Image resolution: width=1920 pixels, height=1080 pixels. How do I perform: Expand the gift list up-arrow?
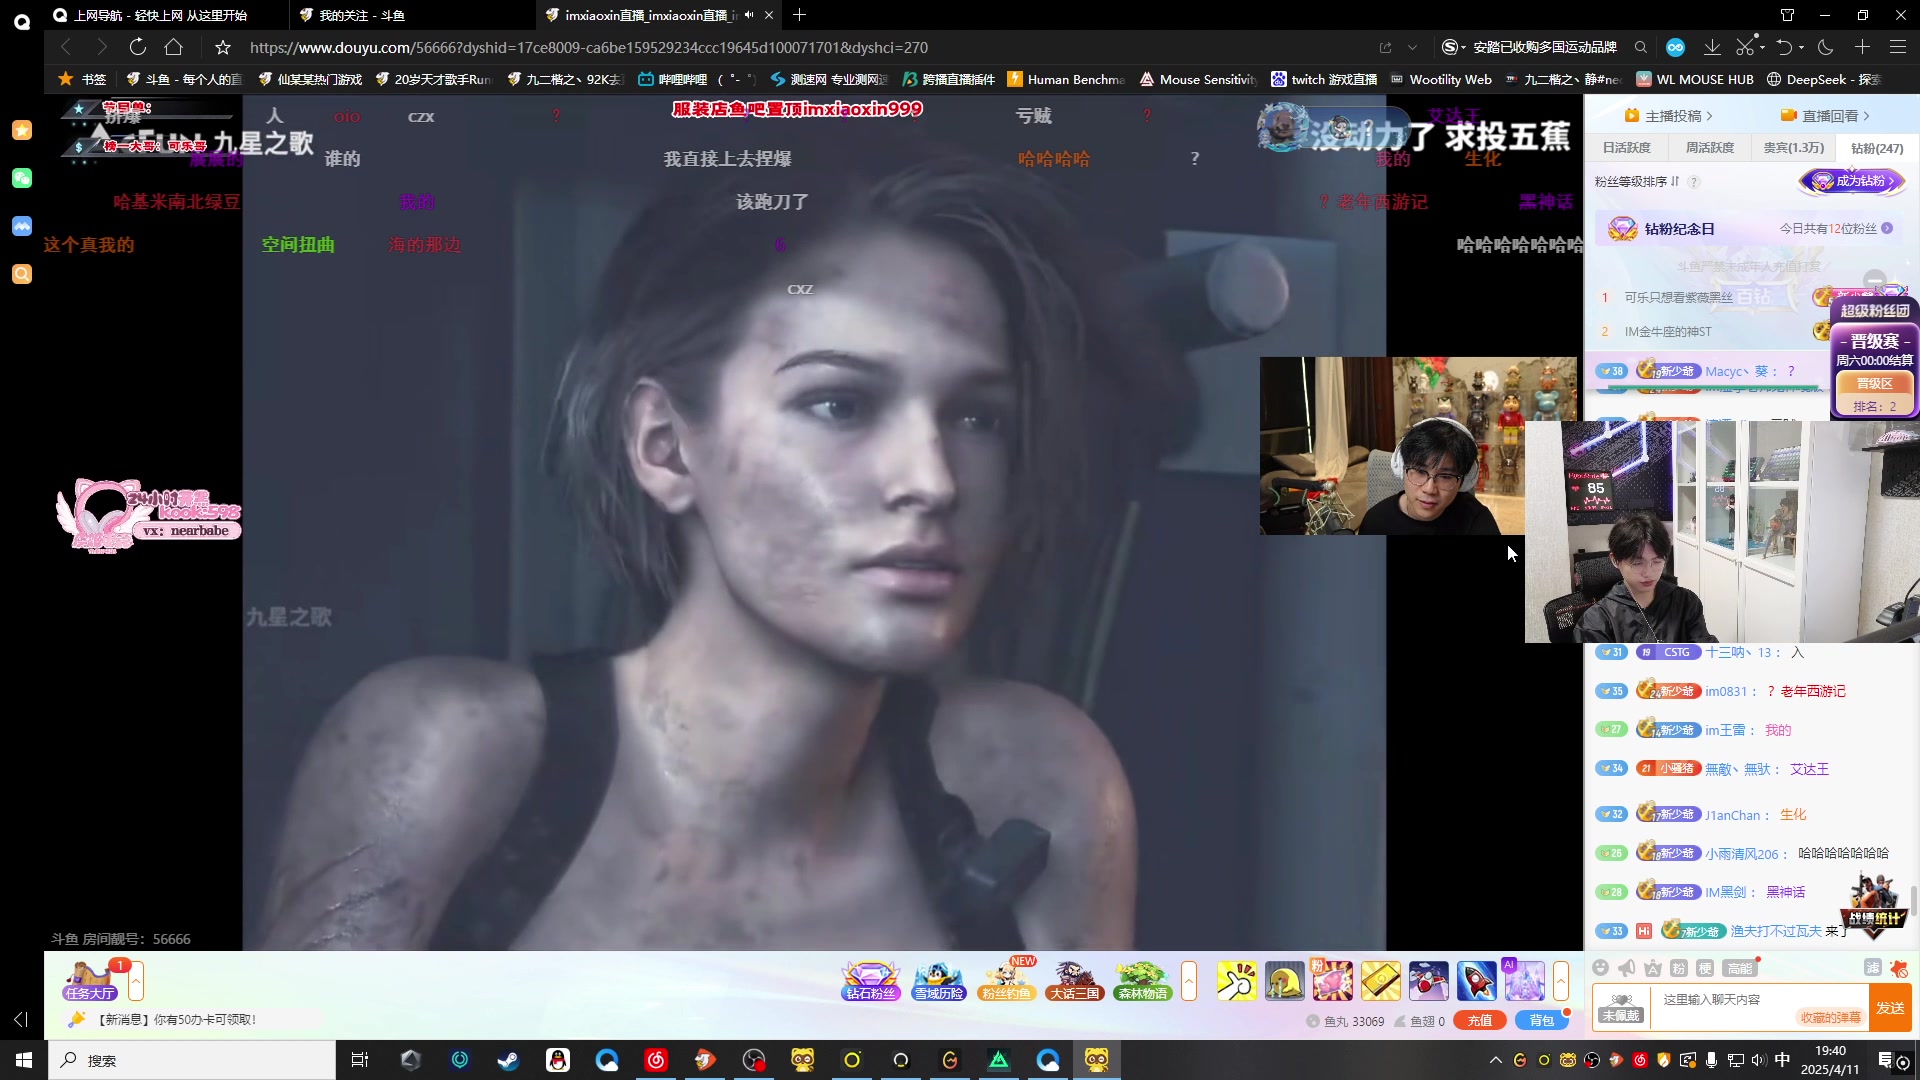click(x=1561, y=981)
